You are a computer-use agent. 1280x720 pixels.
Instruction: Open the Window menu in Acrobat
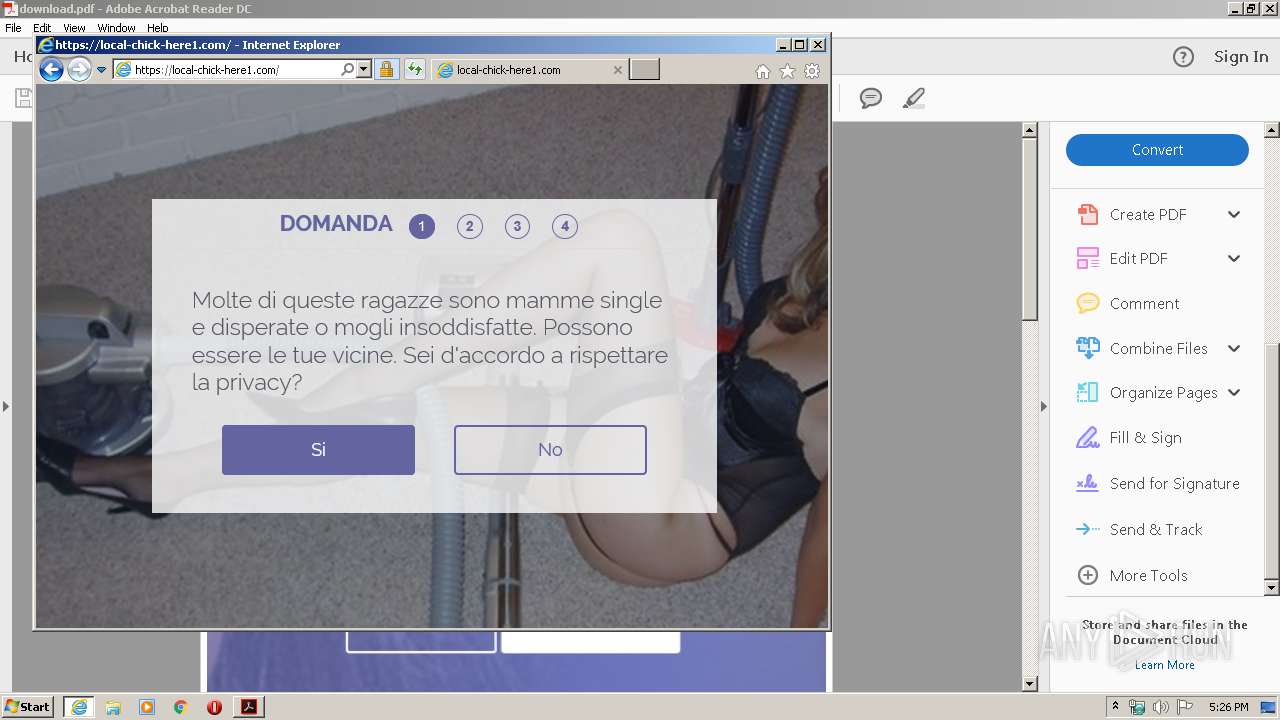(116, 28)
